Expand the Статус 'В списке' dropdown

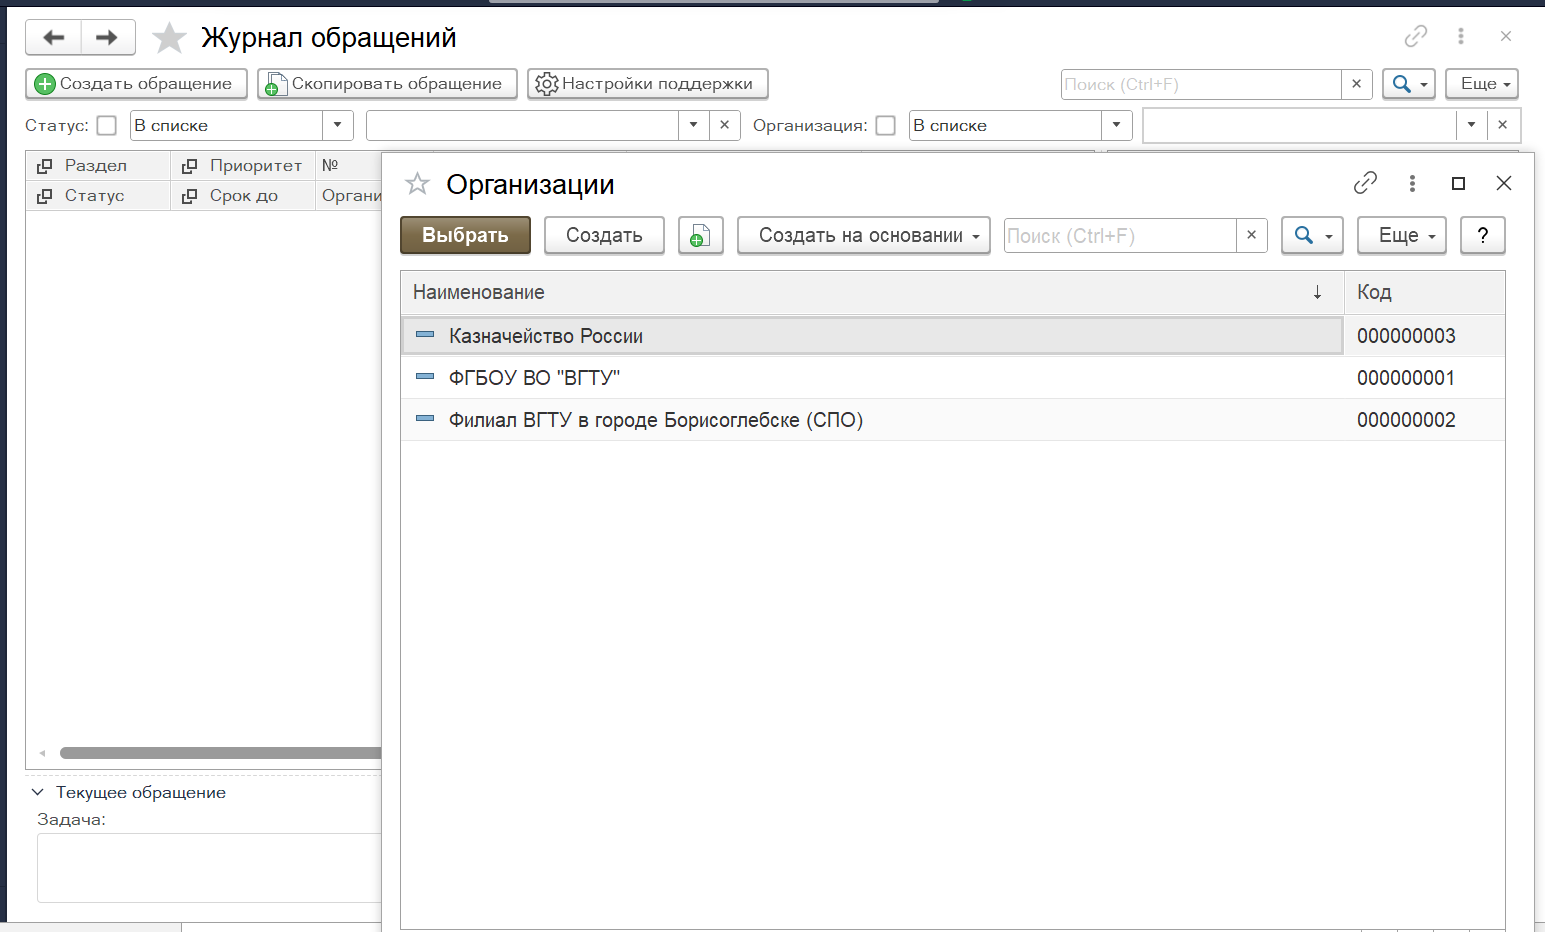tap(337, 126)
